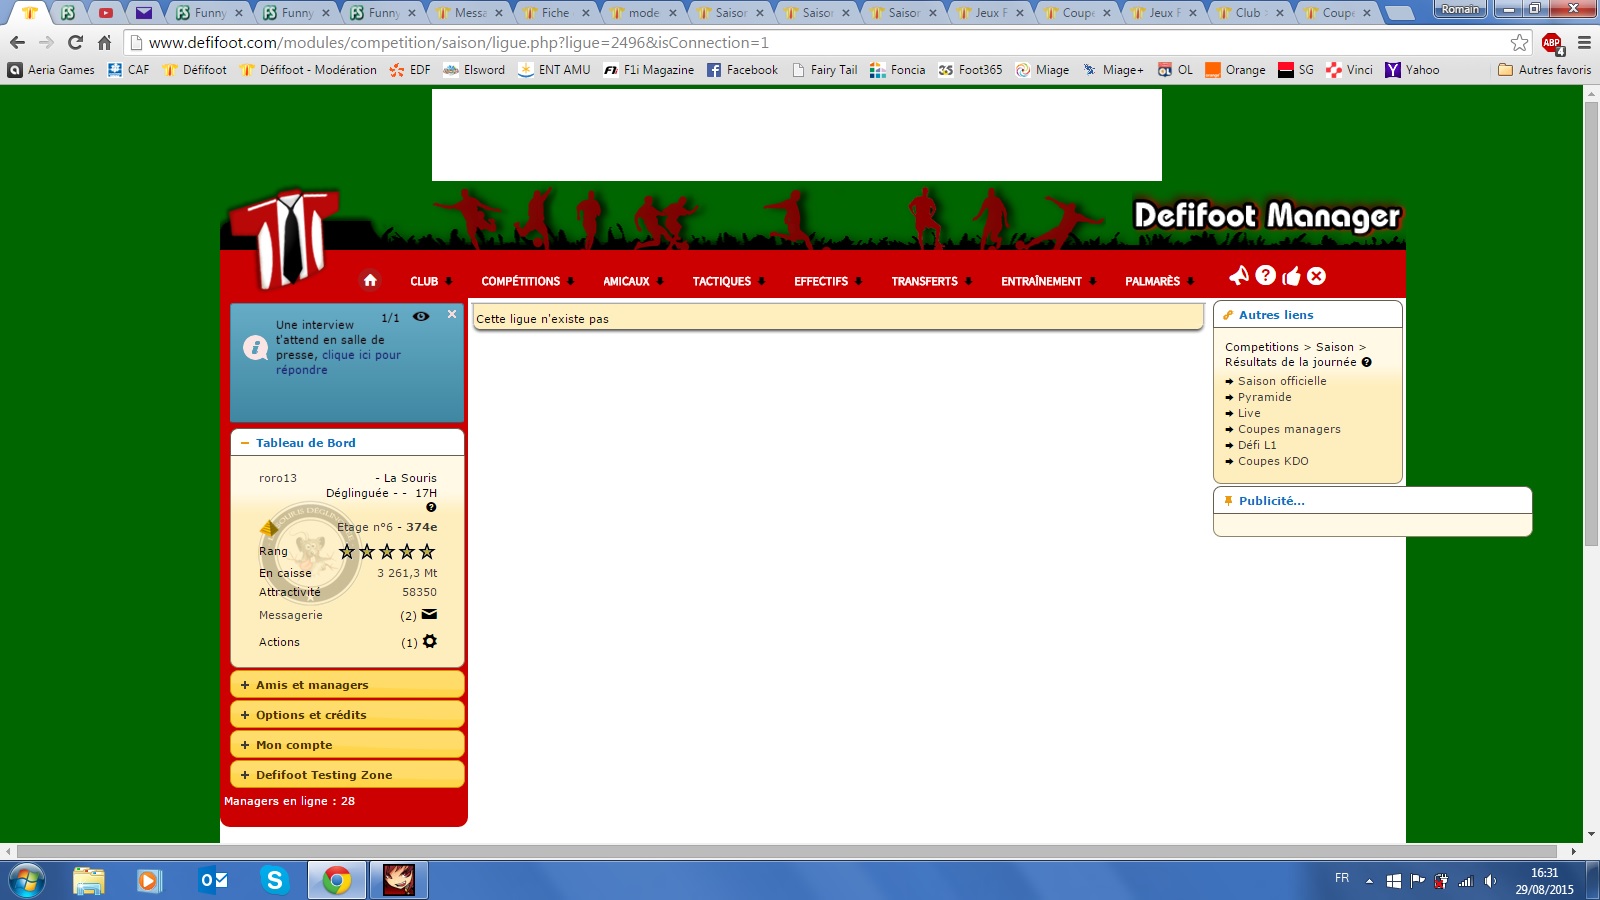Switch to the Club browser tab
The height and width of the screenshot is (900, 1600).
click(1250, 13)
